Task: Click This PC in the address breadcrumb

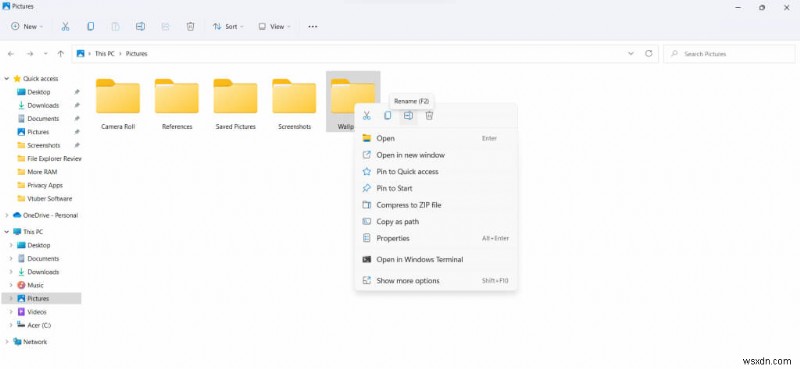Action: 105,54
